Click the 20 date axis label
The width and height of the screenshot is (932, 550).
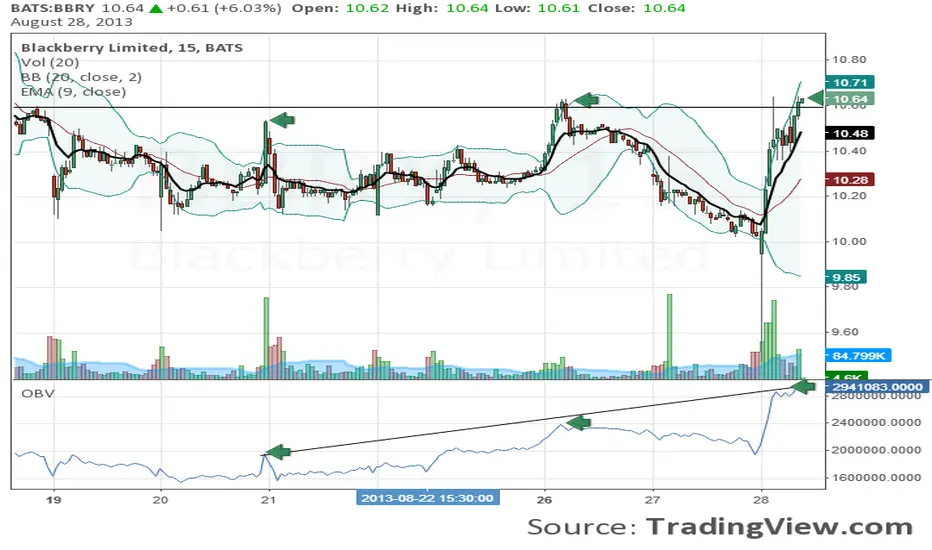point(160,499)
